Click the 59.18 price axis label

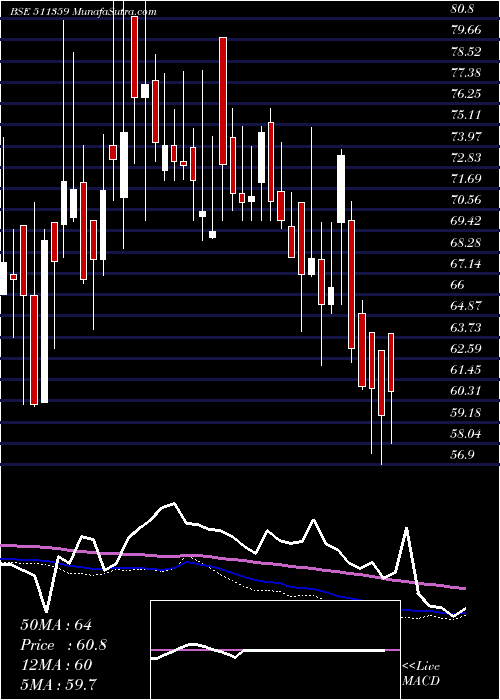click(x=466, y=412)
